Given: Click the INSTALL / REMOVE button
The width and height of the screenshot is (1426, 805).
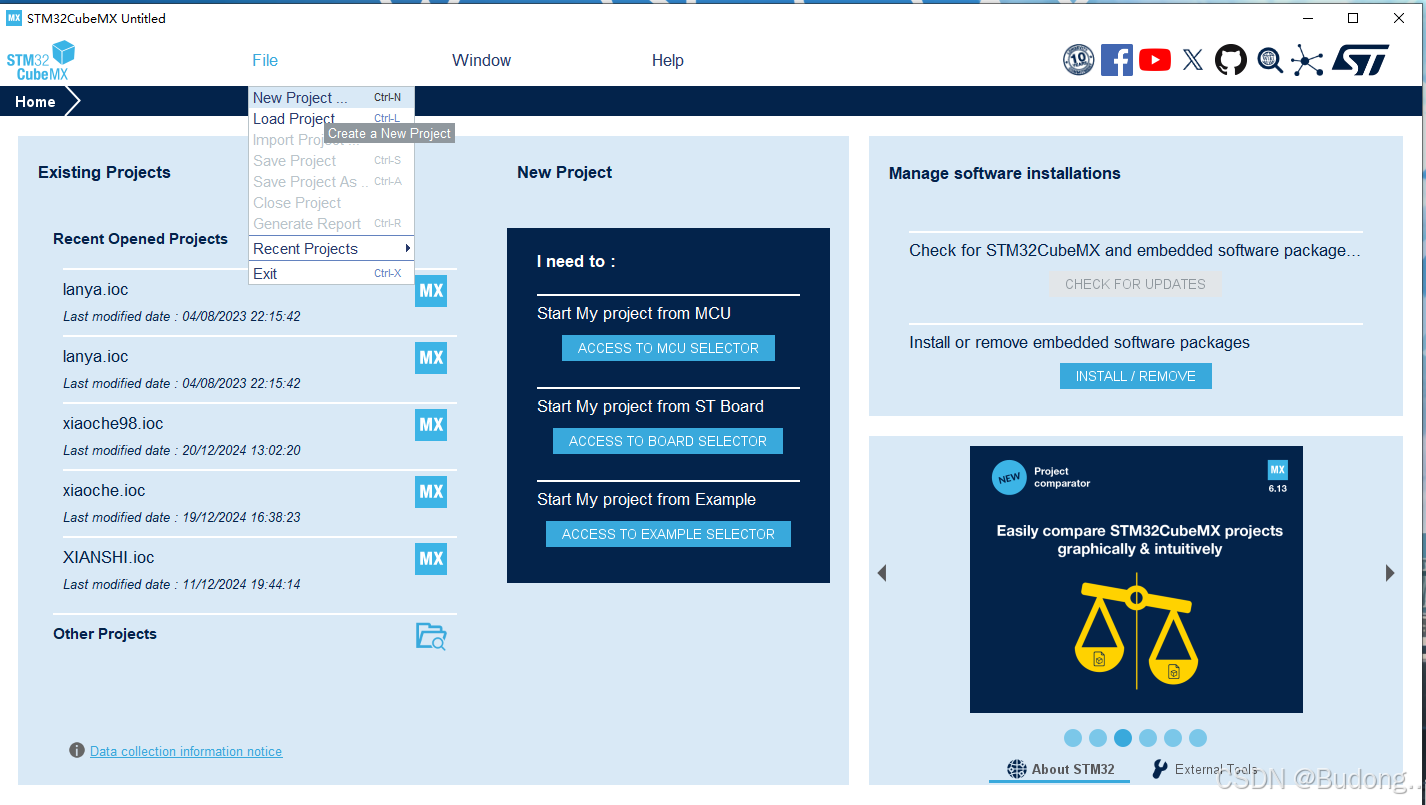Looking at the screenshot, I should [x=1135, y=376].
